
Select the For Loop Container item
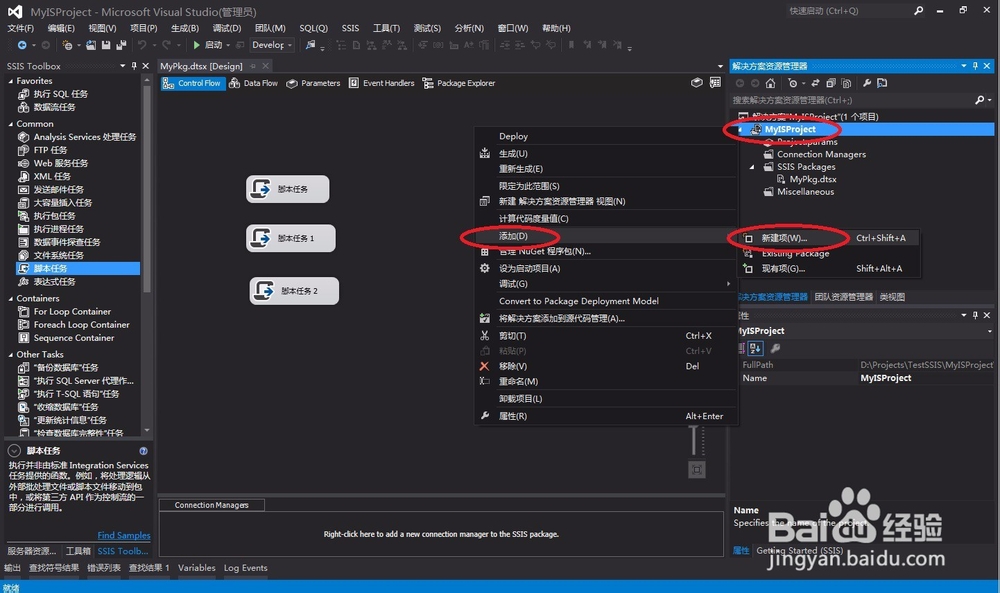72,312
